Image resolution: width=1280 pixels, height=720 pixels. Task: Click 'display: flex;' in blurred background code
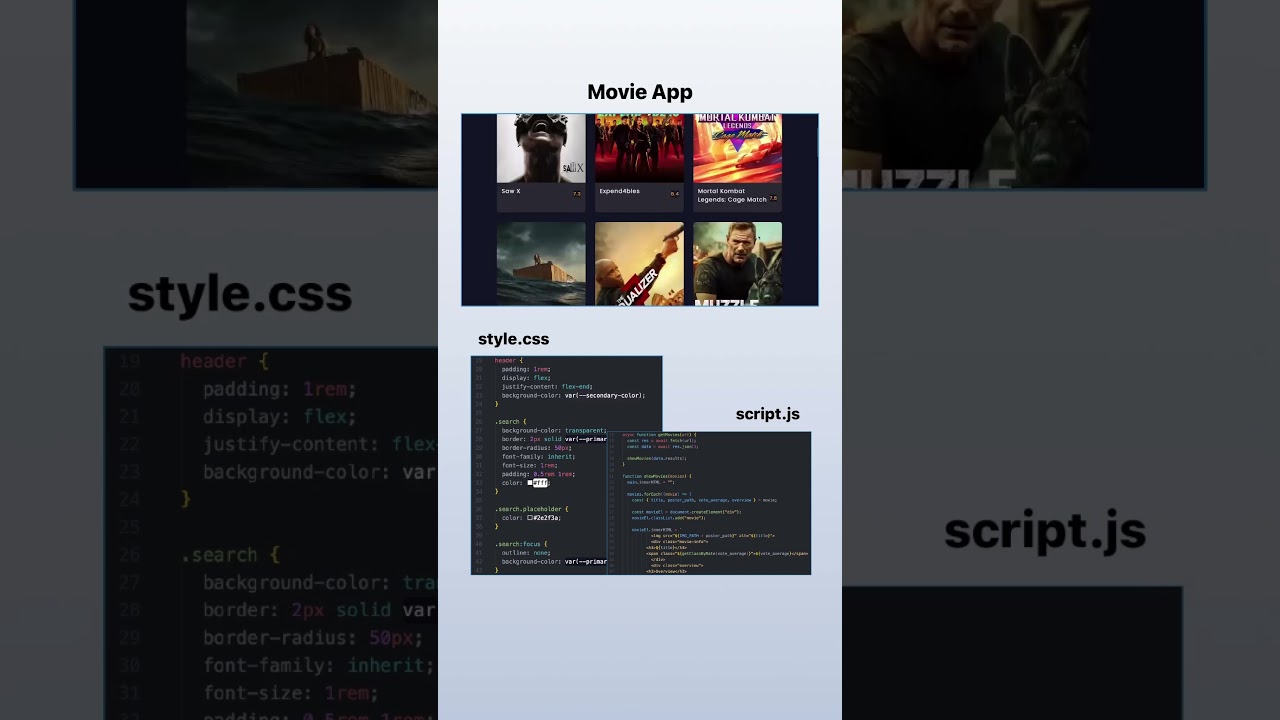[x=280, y=417]
